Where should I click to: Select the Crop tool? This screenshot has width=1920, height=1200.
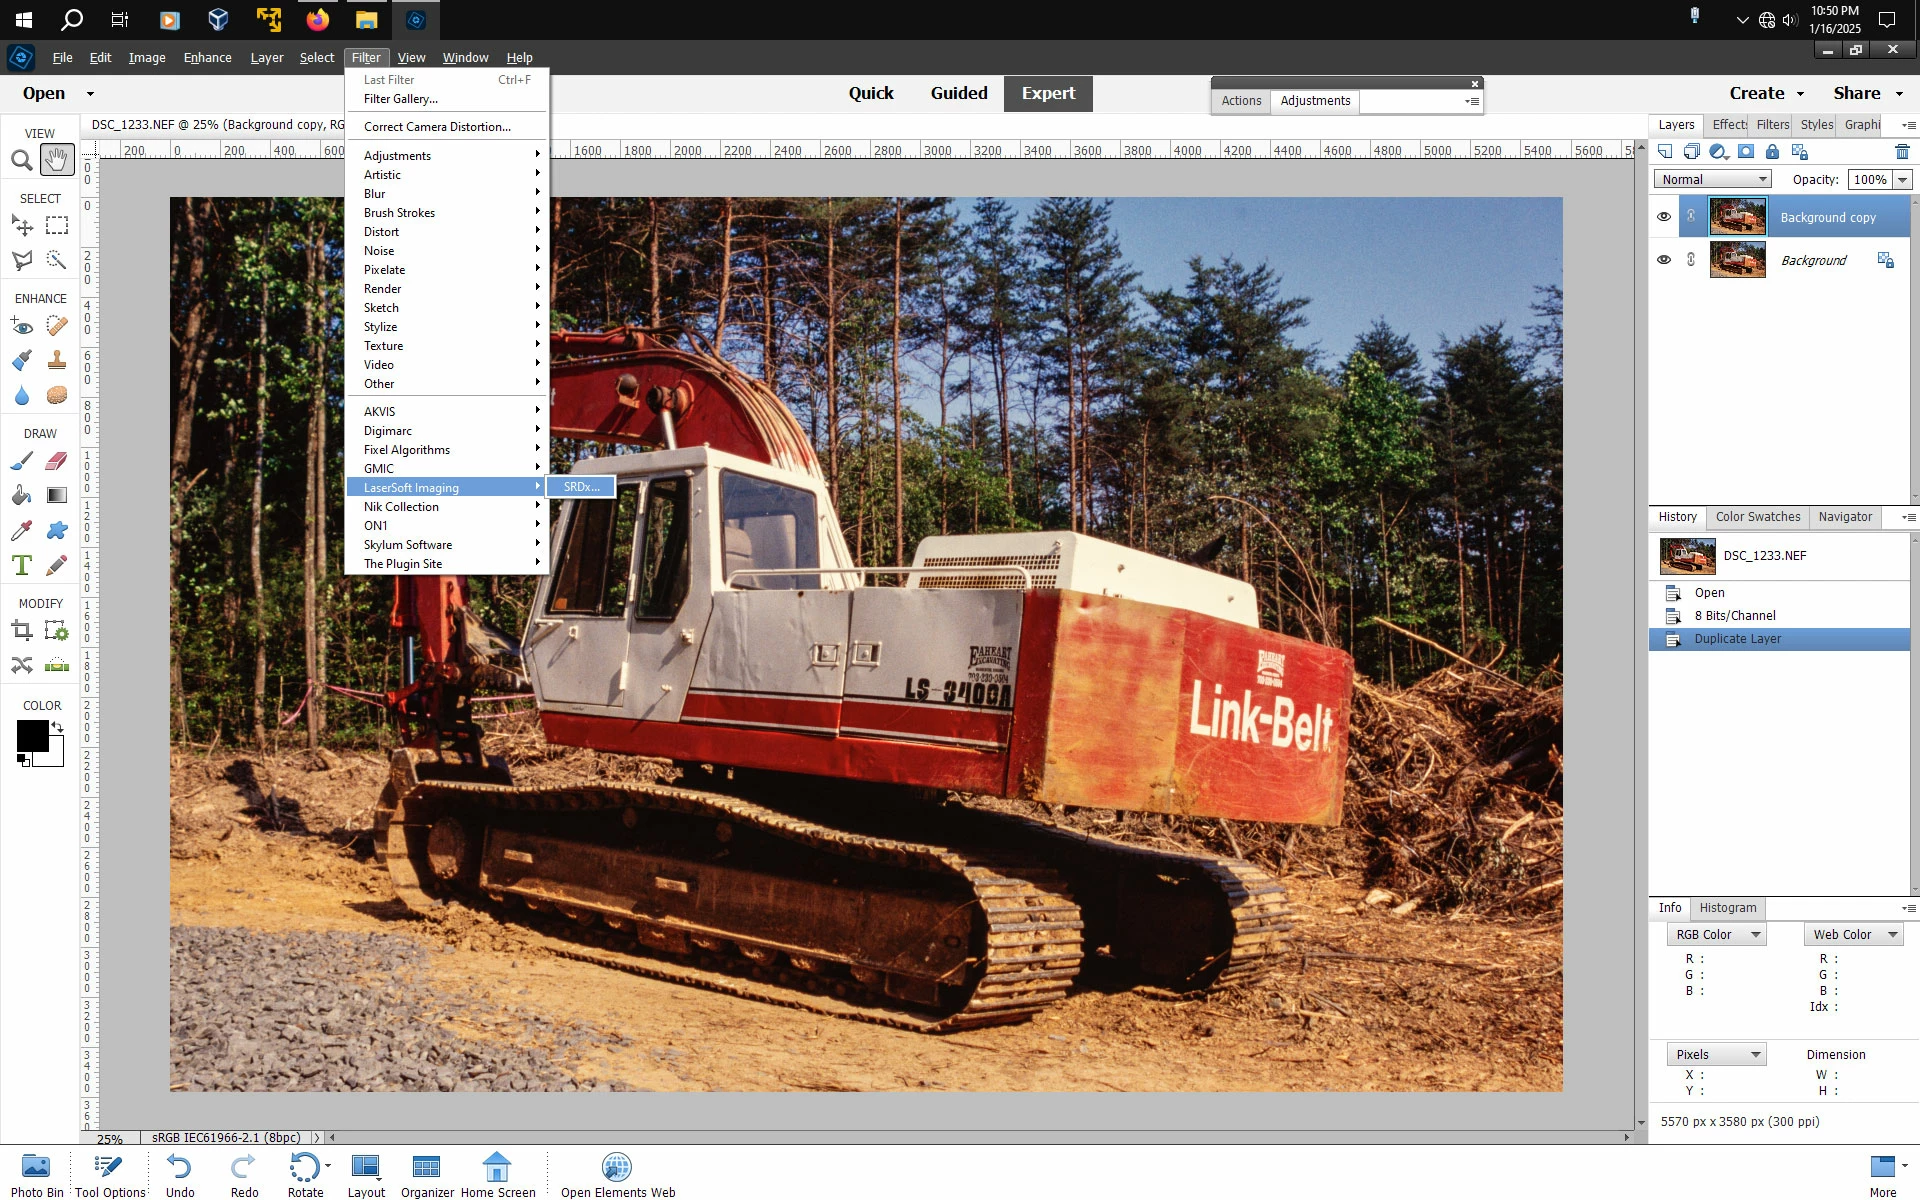21,631
